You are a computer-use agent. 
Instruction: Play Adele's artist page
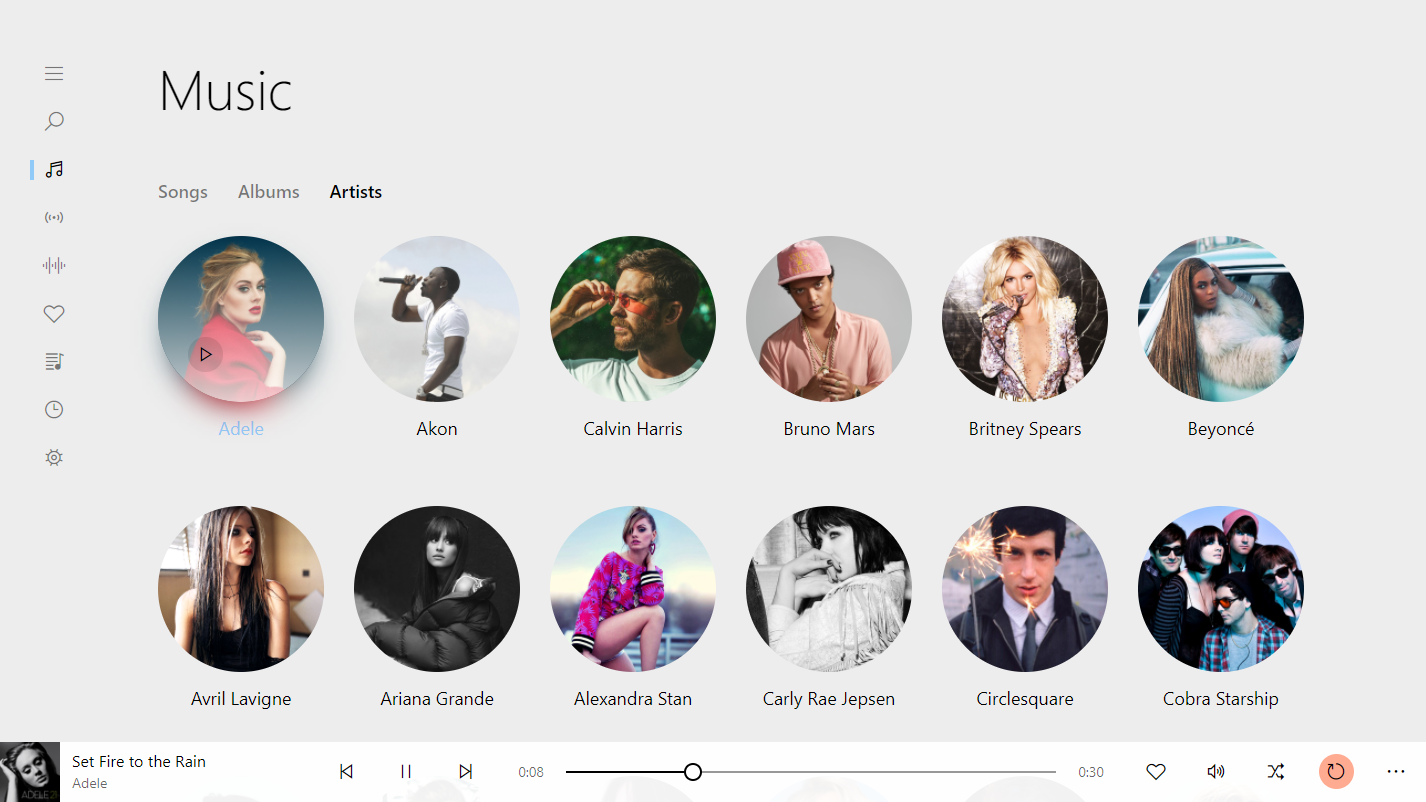[x=205, y=354]
